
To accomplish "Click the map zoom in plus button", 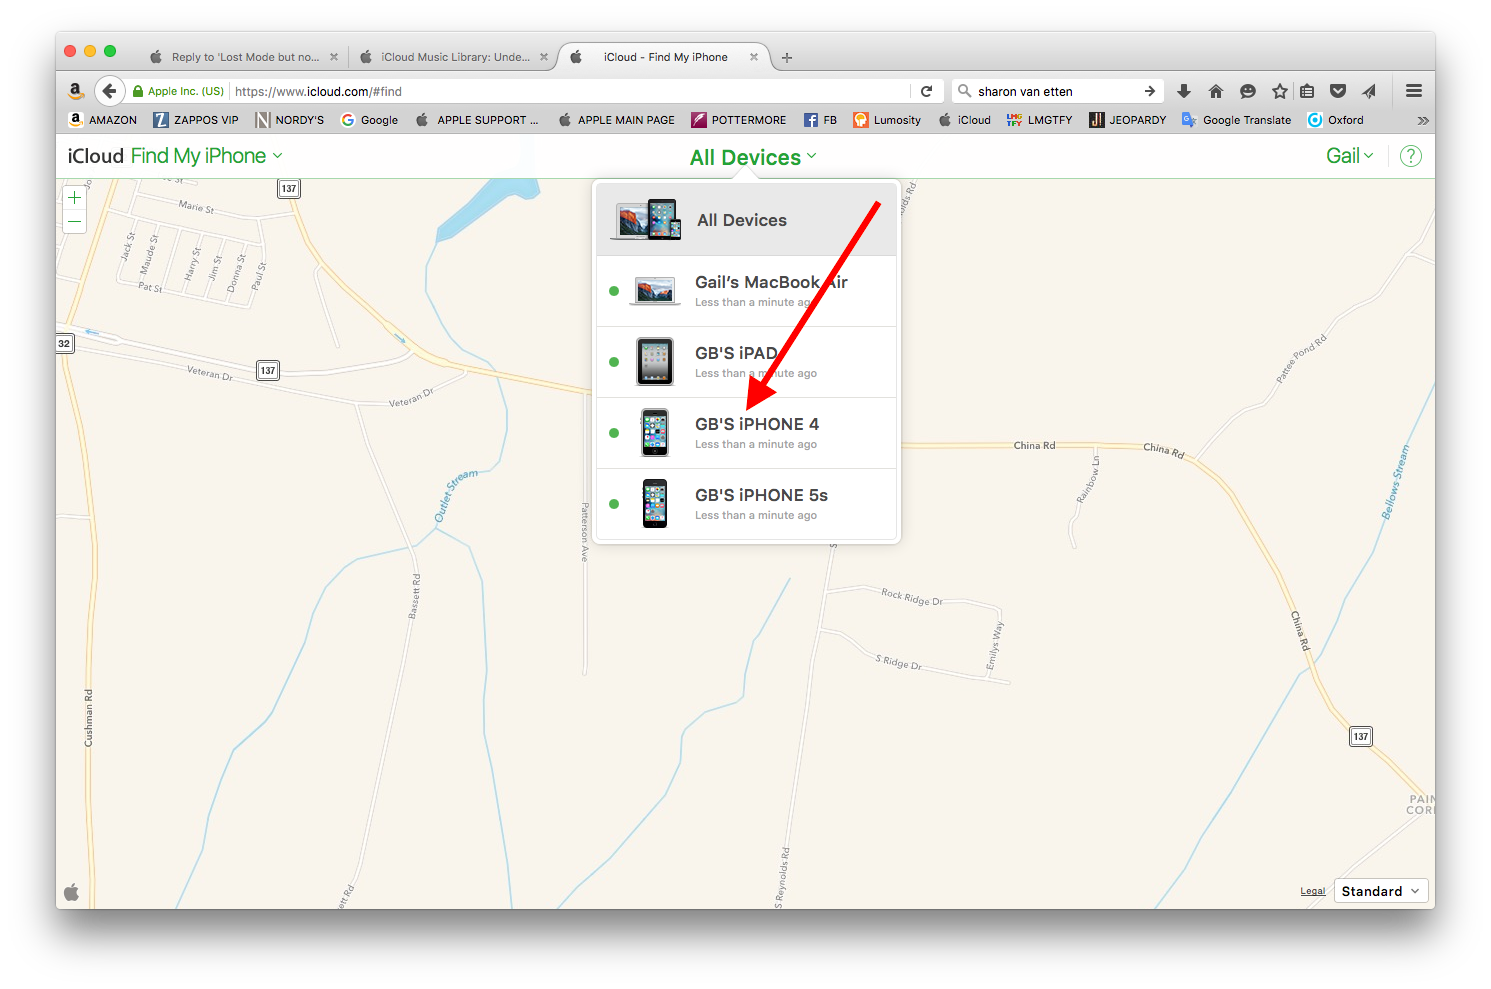I will [74, 198].
